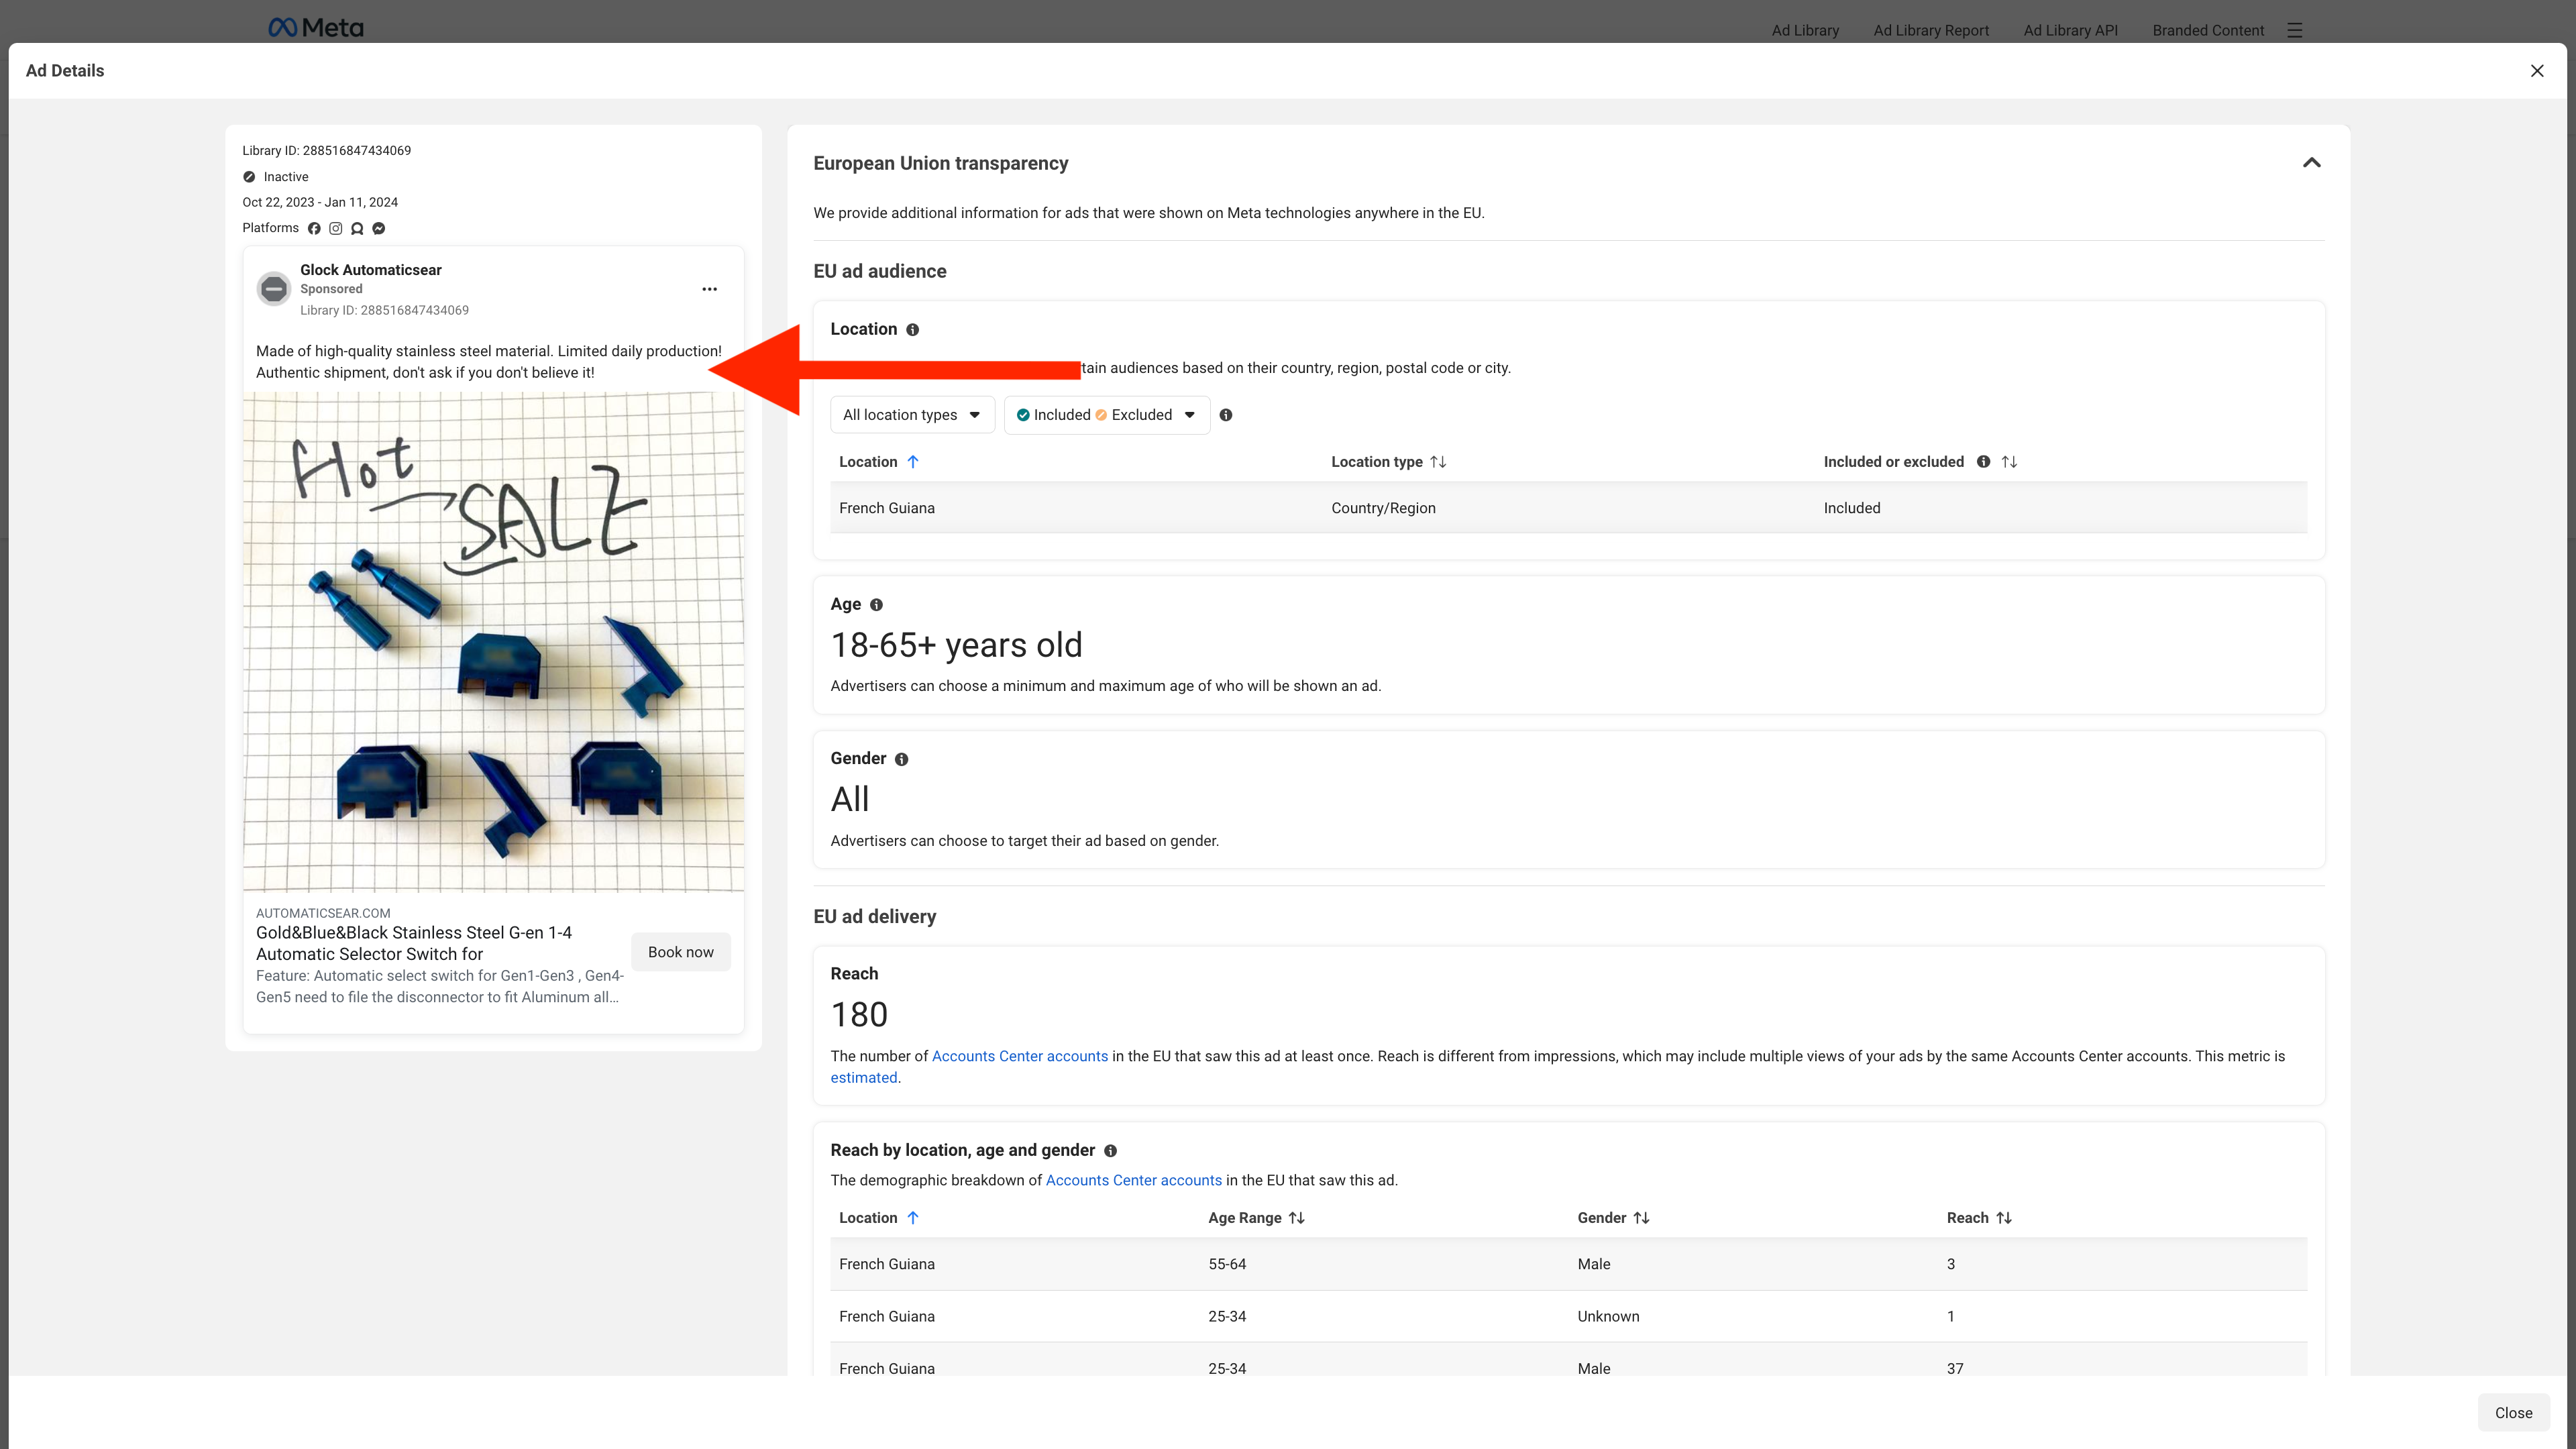Screen dimensions: 2576x1449
Task: Sort reach table by Gender column
Action: (1641, 1218)
